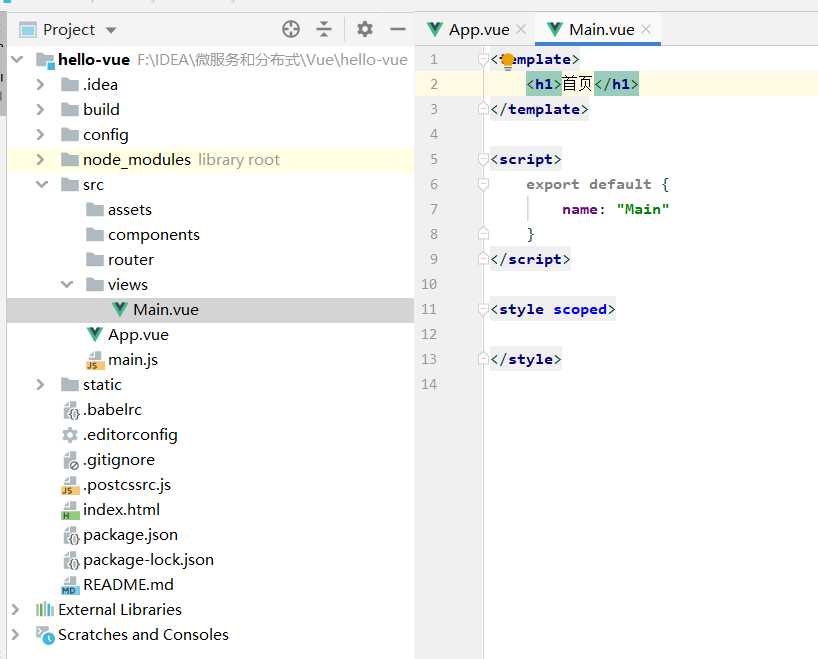Open Project panel settings gear
818x659 pixels.
[x=365, y=29]
